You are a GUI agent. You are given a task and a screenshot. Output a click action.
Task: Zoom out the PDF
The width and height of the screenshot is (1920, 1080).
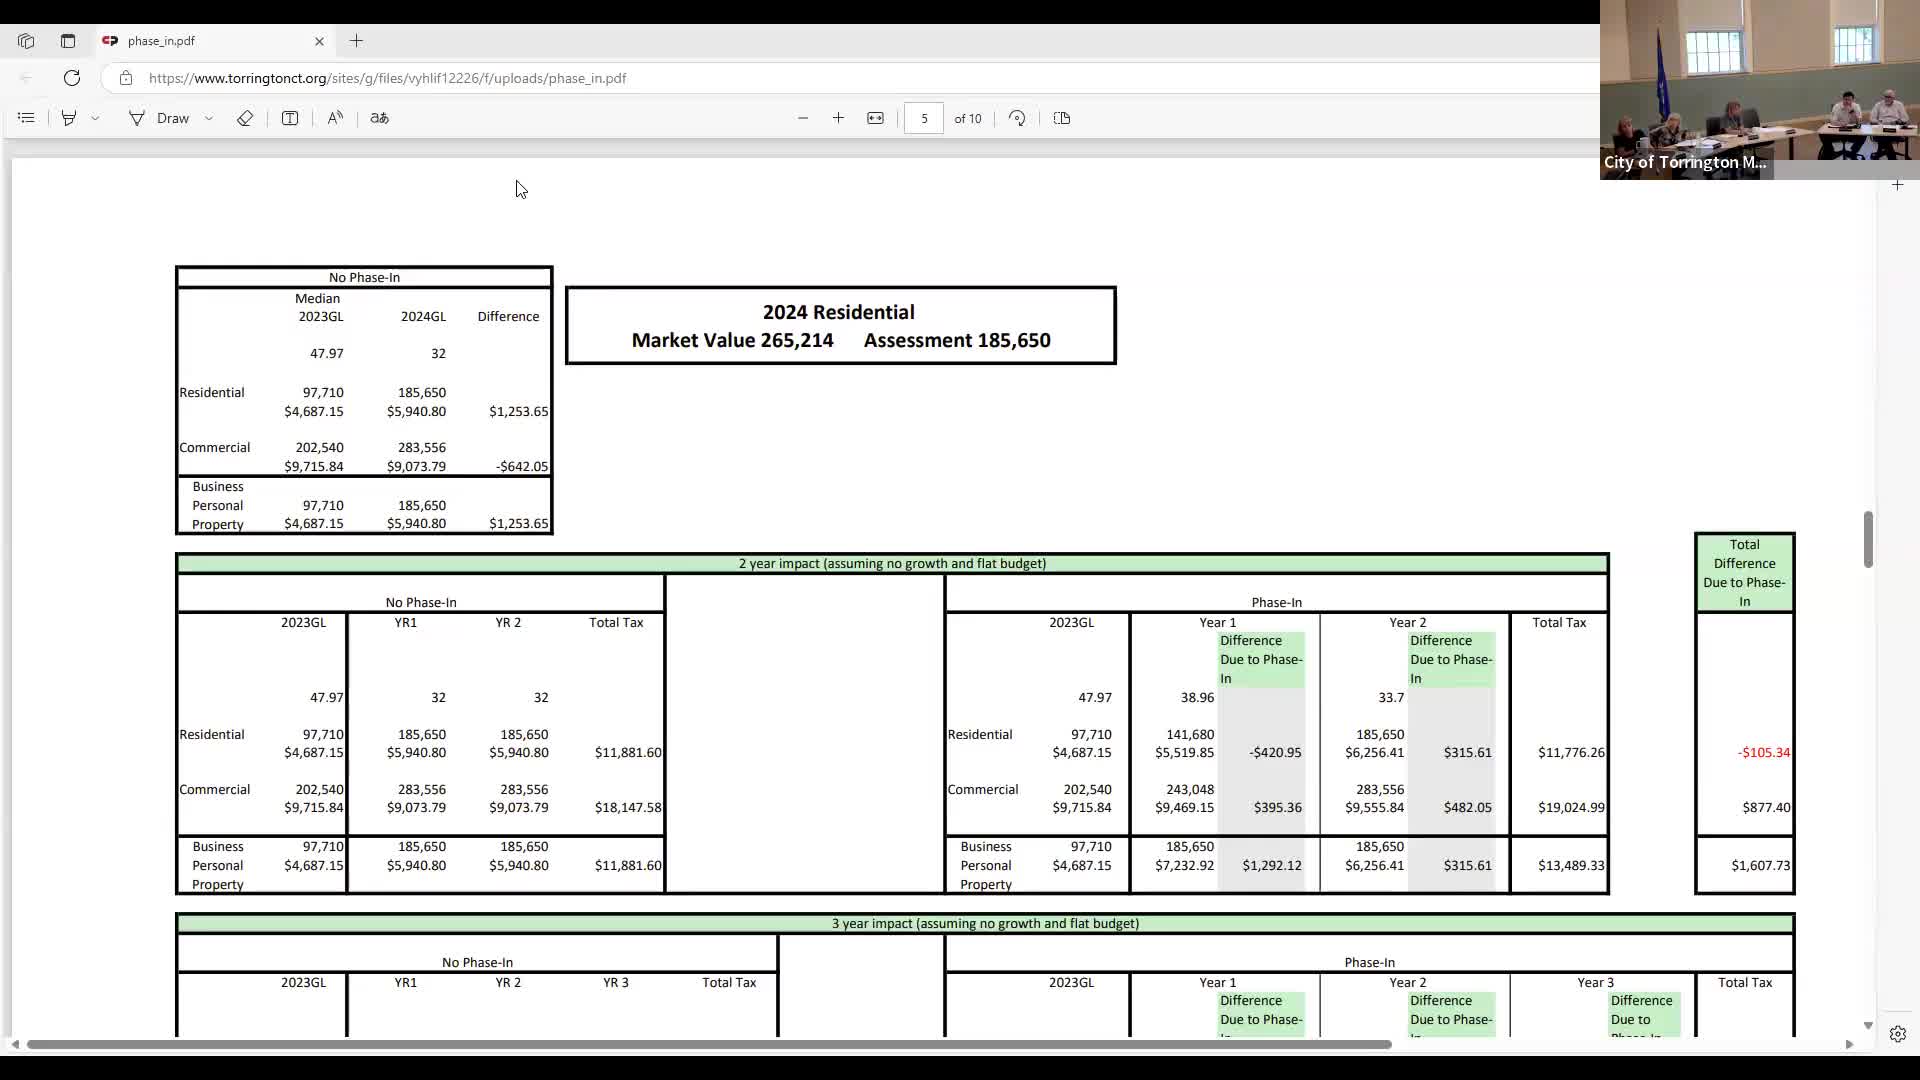[803, 118]
